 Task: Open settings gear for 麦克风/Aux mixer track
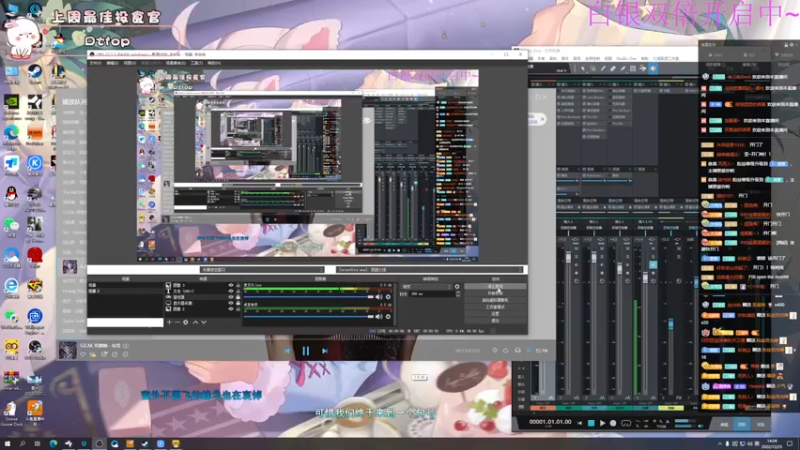[x=388, y=296]
